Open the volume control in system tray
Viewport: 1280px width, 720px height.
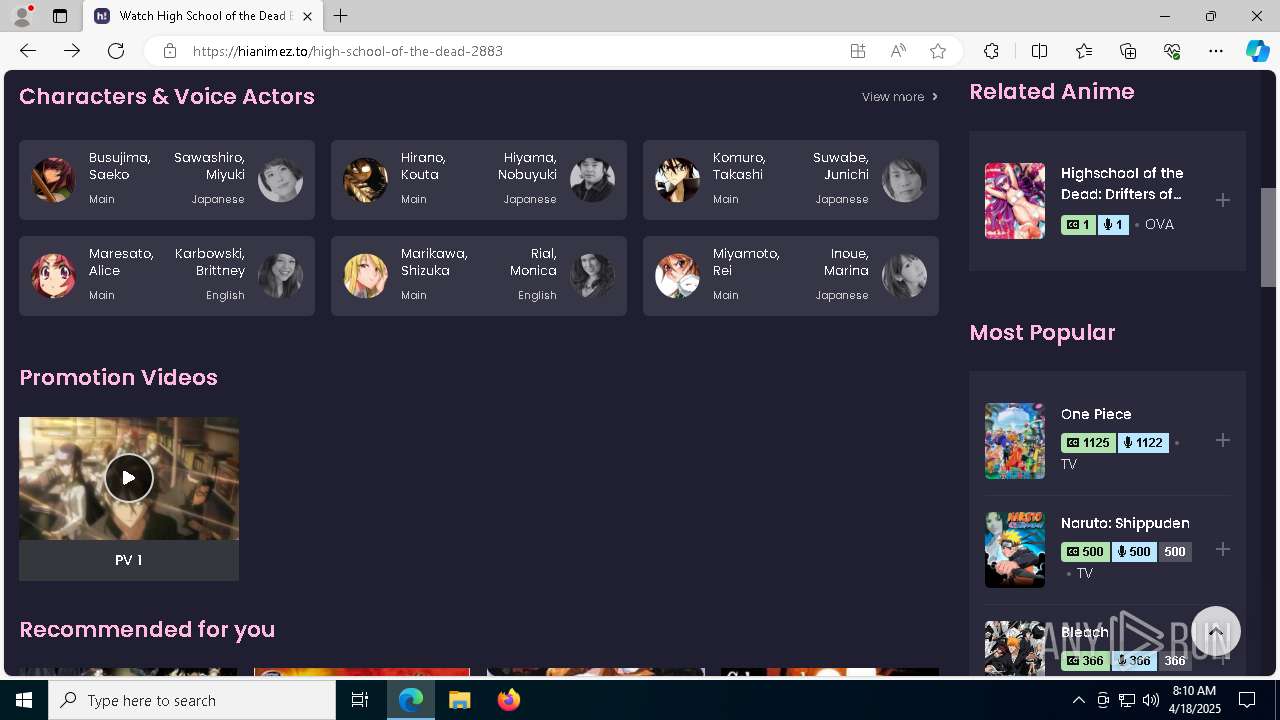click(x=1151, y=700)
